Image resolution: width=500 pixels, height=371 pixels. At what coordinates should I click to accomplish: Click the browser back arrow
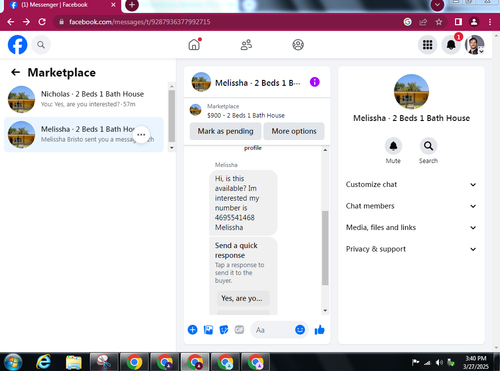tap(11, 22)
